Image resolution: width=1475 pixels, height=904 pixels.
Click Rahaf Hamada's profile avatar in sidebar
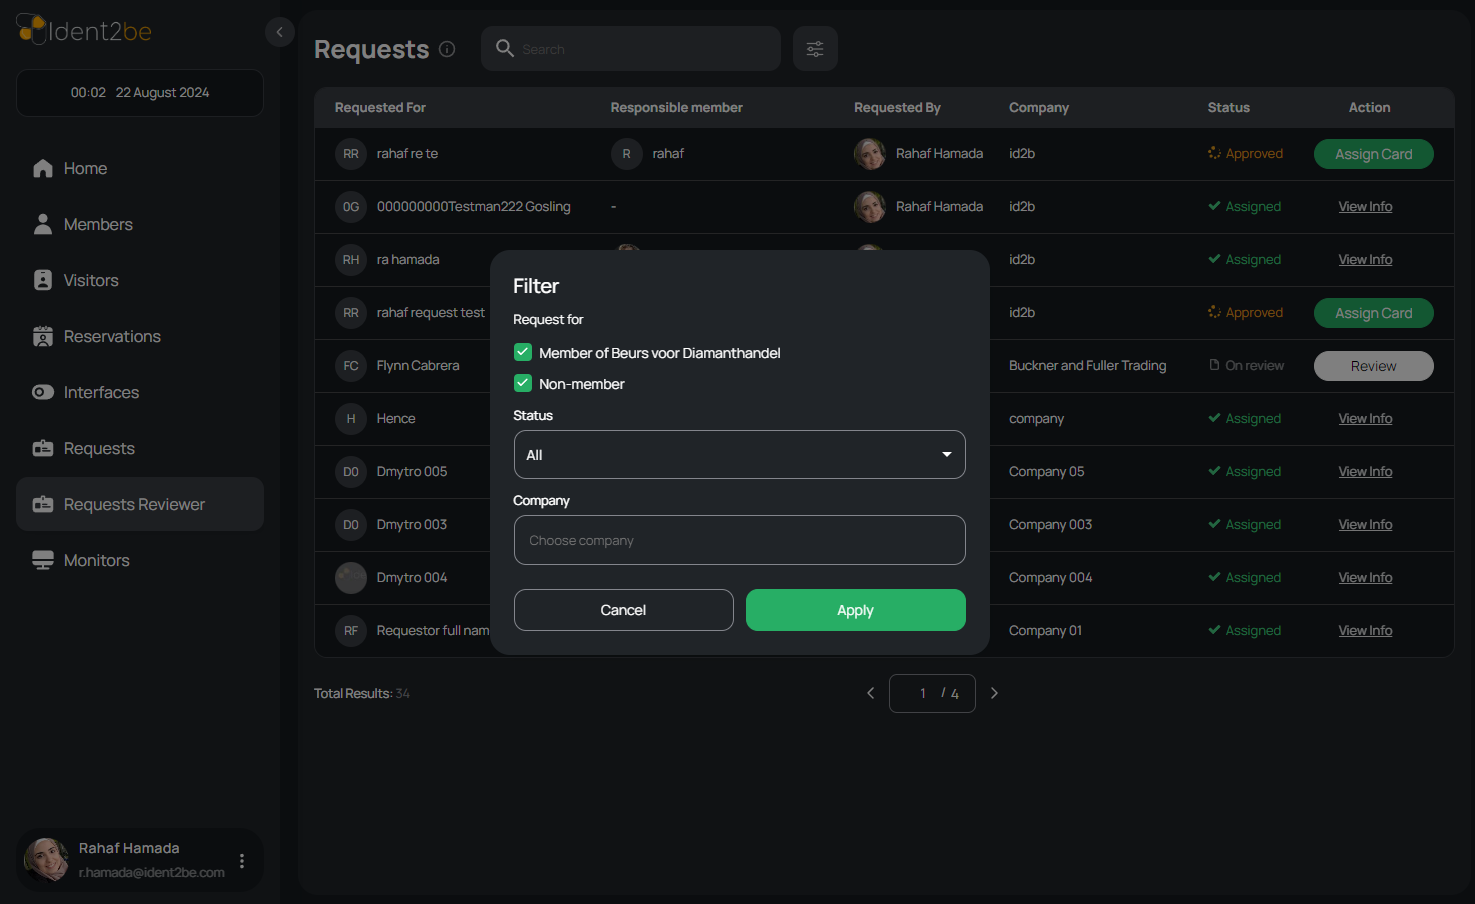pyautogui.click(x=47, y=859)
